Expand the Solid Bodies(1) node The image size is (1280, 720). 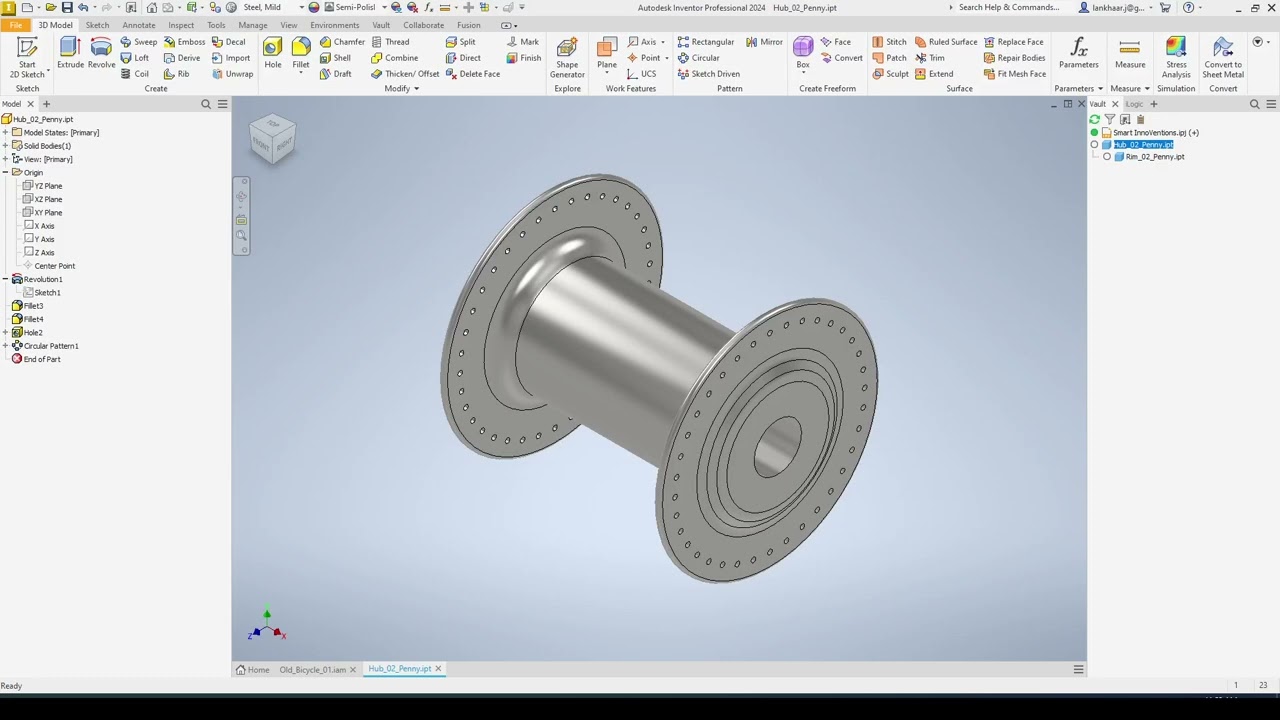tap(5, 146)
